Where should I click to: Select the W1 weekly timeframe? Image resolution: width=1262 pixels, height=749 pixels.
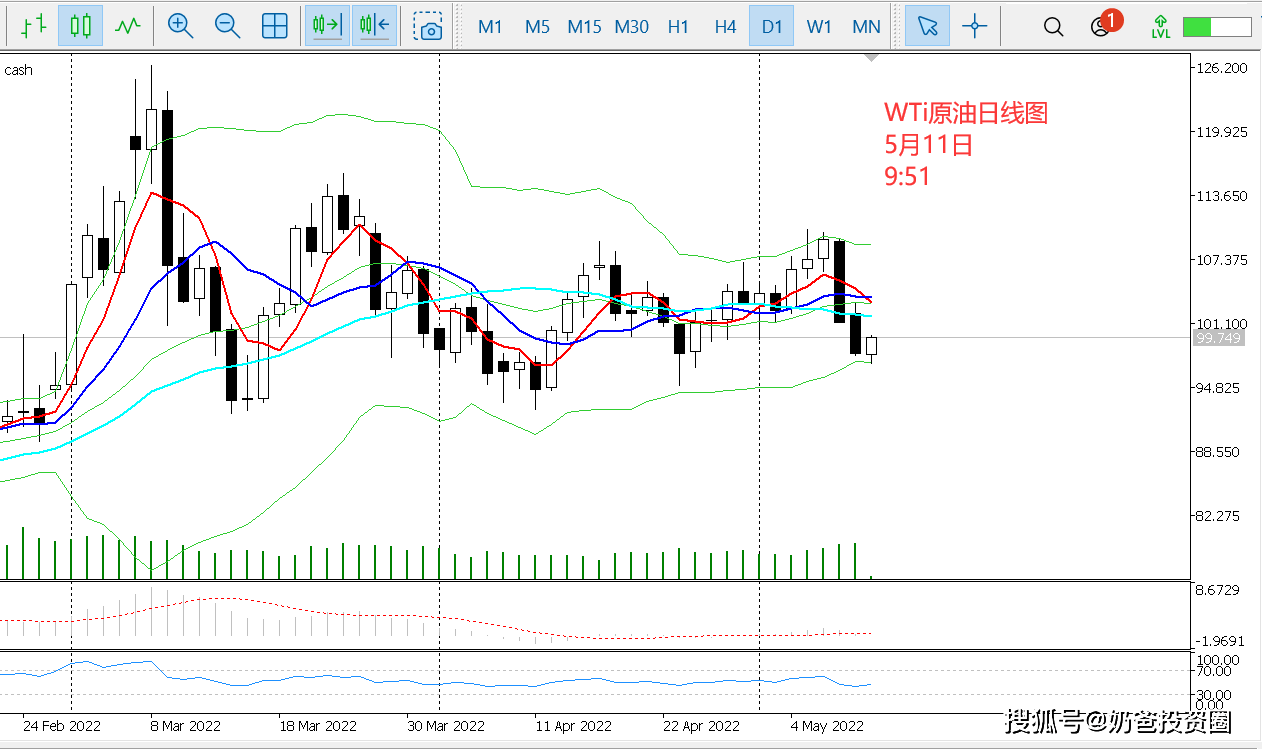[819, 26]
